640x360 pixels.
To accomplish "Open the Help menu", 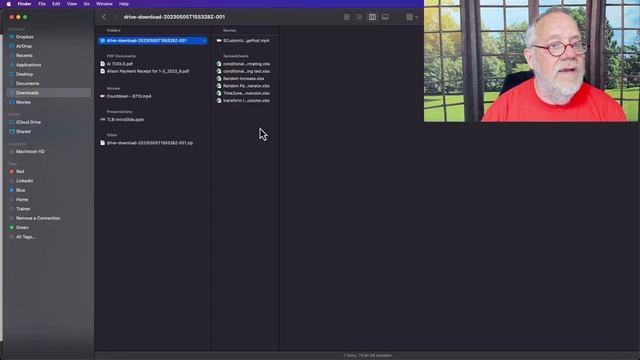I will tap(124, 4).
